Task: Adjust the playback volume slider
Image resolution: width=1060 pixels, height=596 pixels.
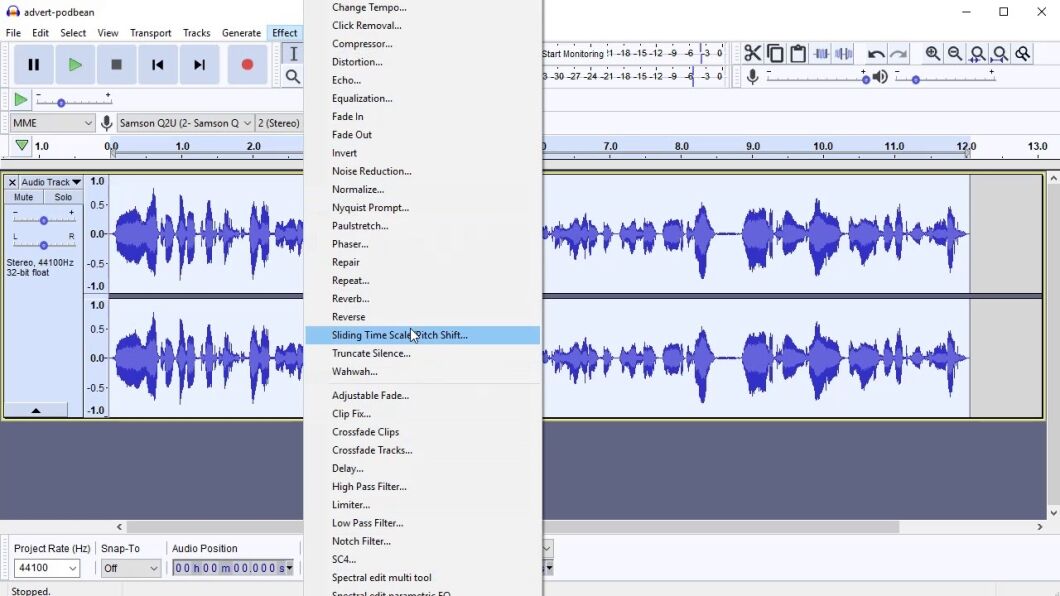Action: [x=916, y=79]
